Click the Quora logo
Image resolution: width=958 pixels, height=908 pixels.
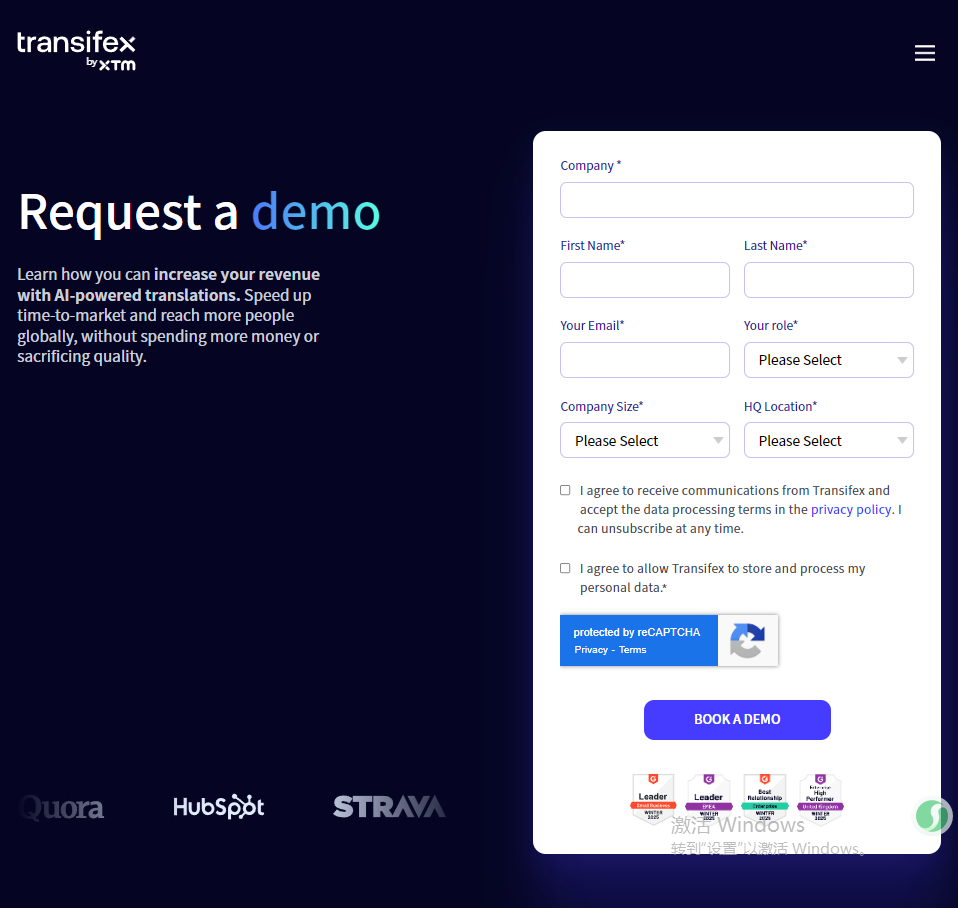click(x=62, y=808)
